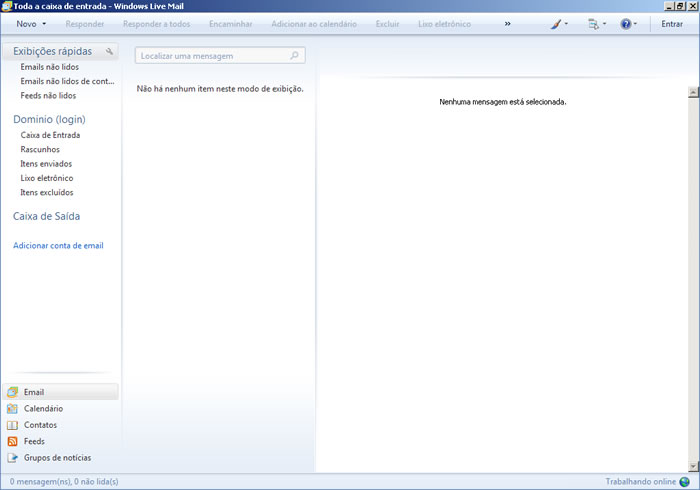Click 'Nenhuma mensagem está selecionada.' text
Image resolution: width=700 pixels, height=490 pixels.
503,102
